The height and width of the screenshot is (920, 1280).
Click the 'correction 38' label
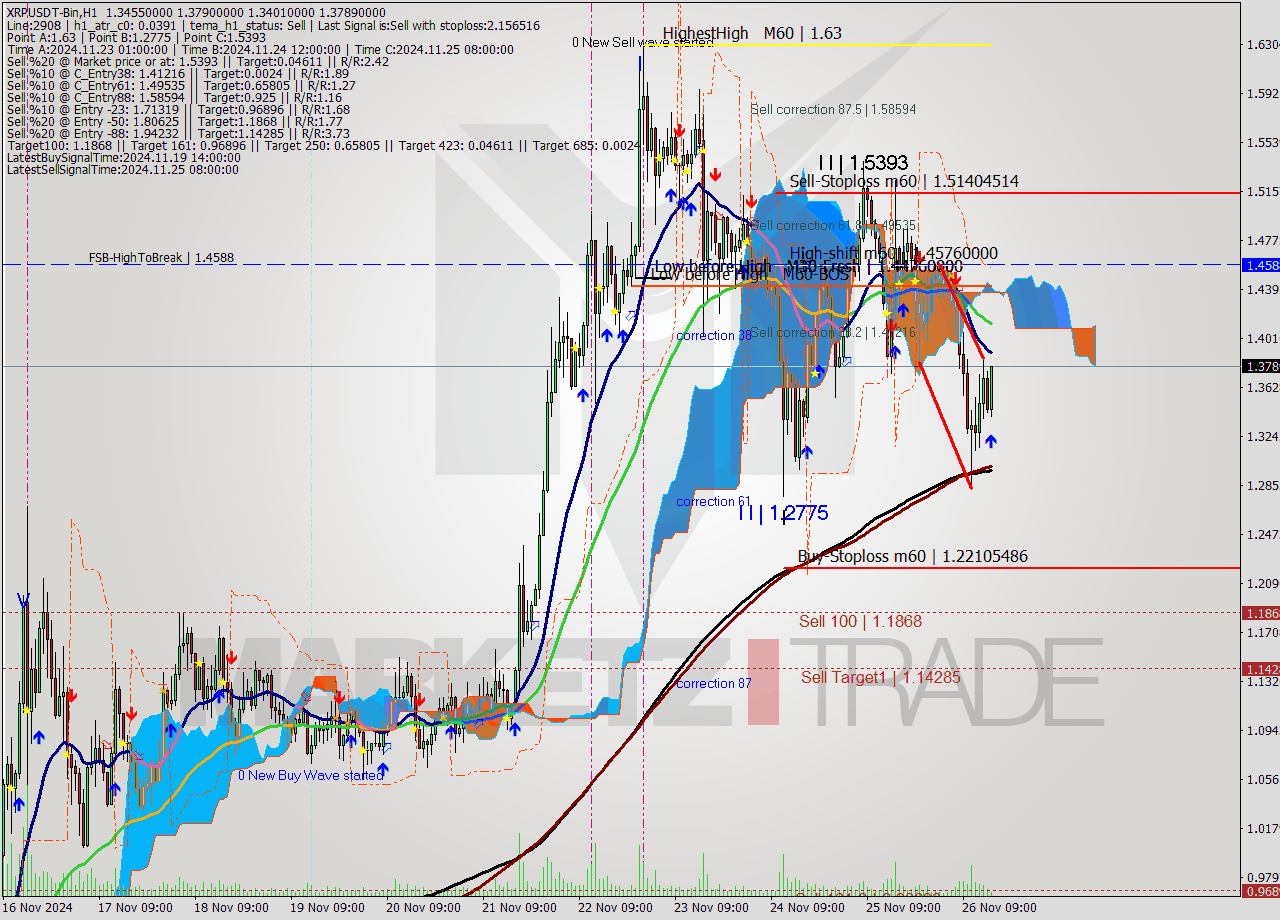(713, 335)
